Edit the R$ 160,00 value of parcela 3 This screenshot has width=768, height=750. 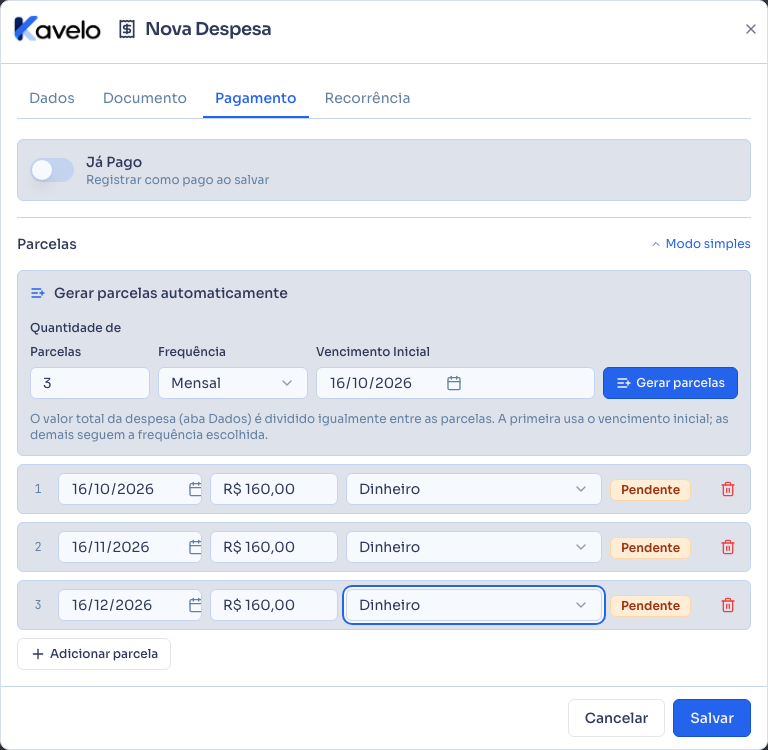click(x=274, y=605)
